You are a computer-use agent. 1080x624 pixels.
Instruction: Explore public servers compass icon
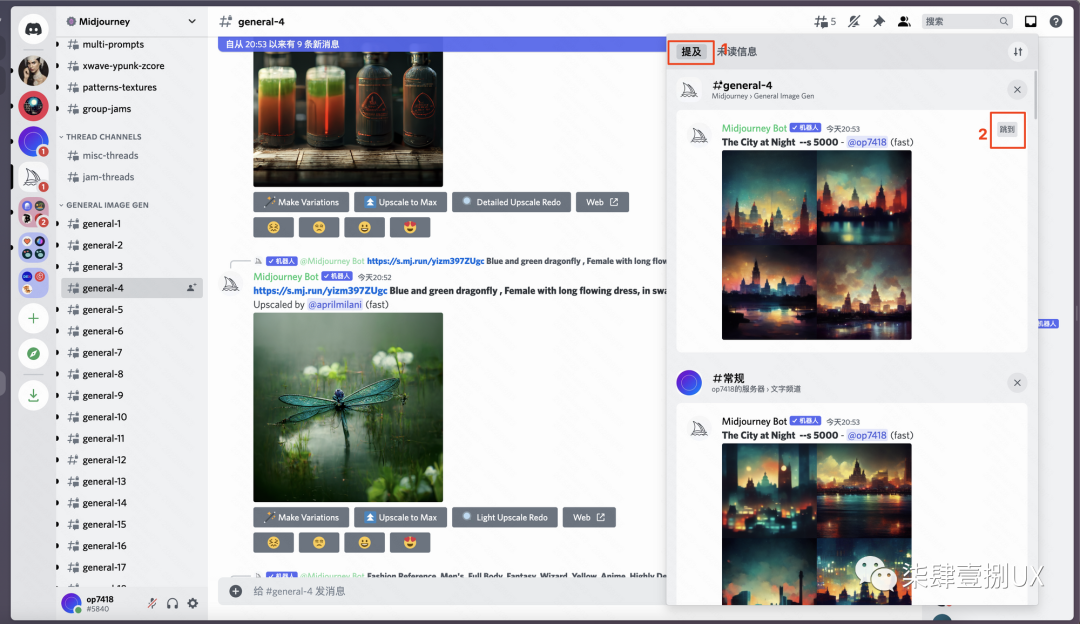tap(33, 354)
